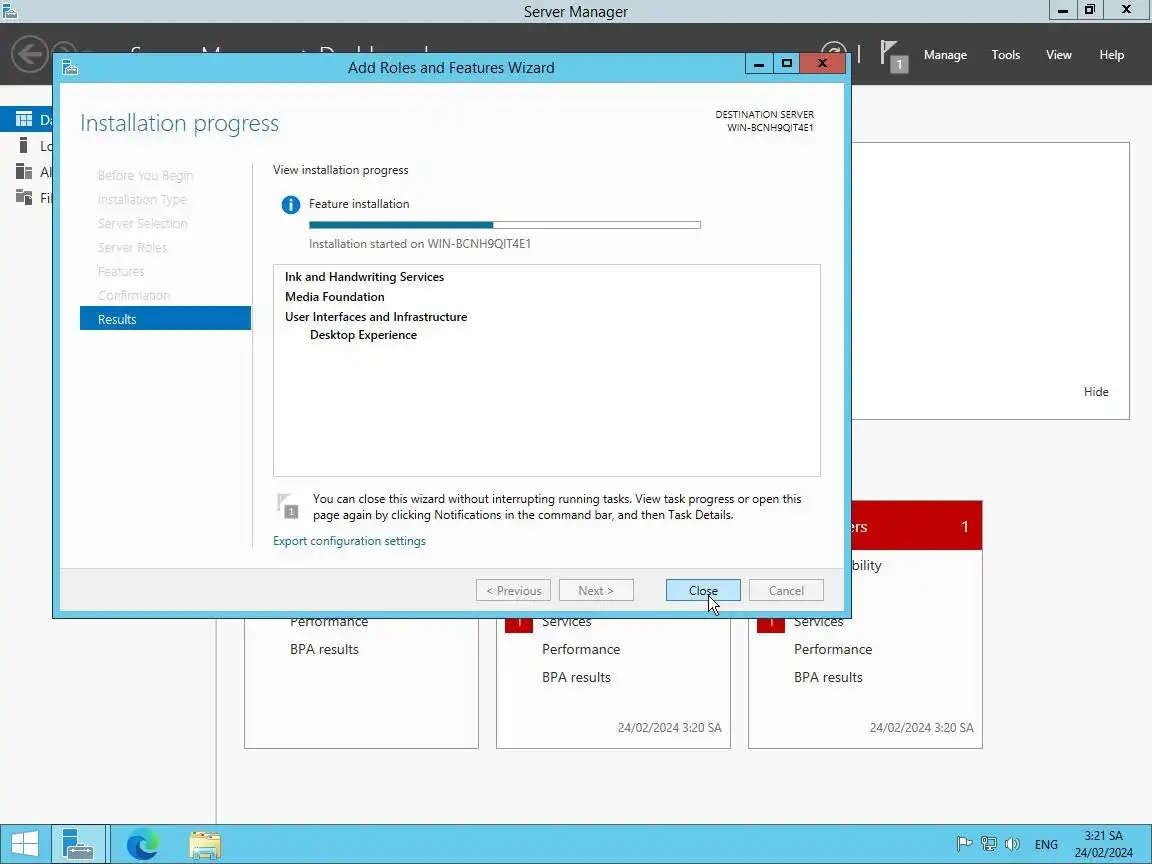Open Export configuration settings link

[x=349, y=541]
